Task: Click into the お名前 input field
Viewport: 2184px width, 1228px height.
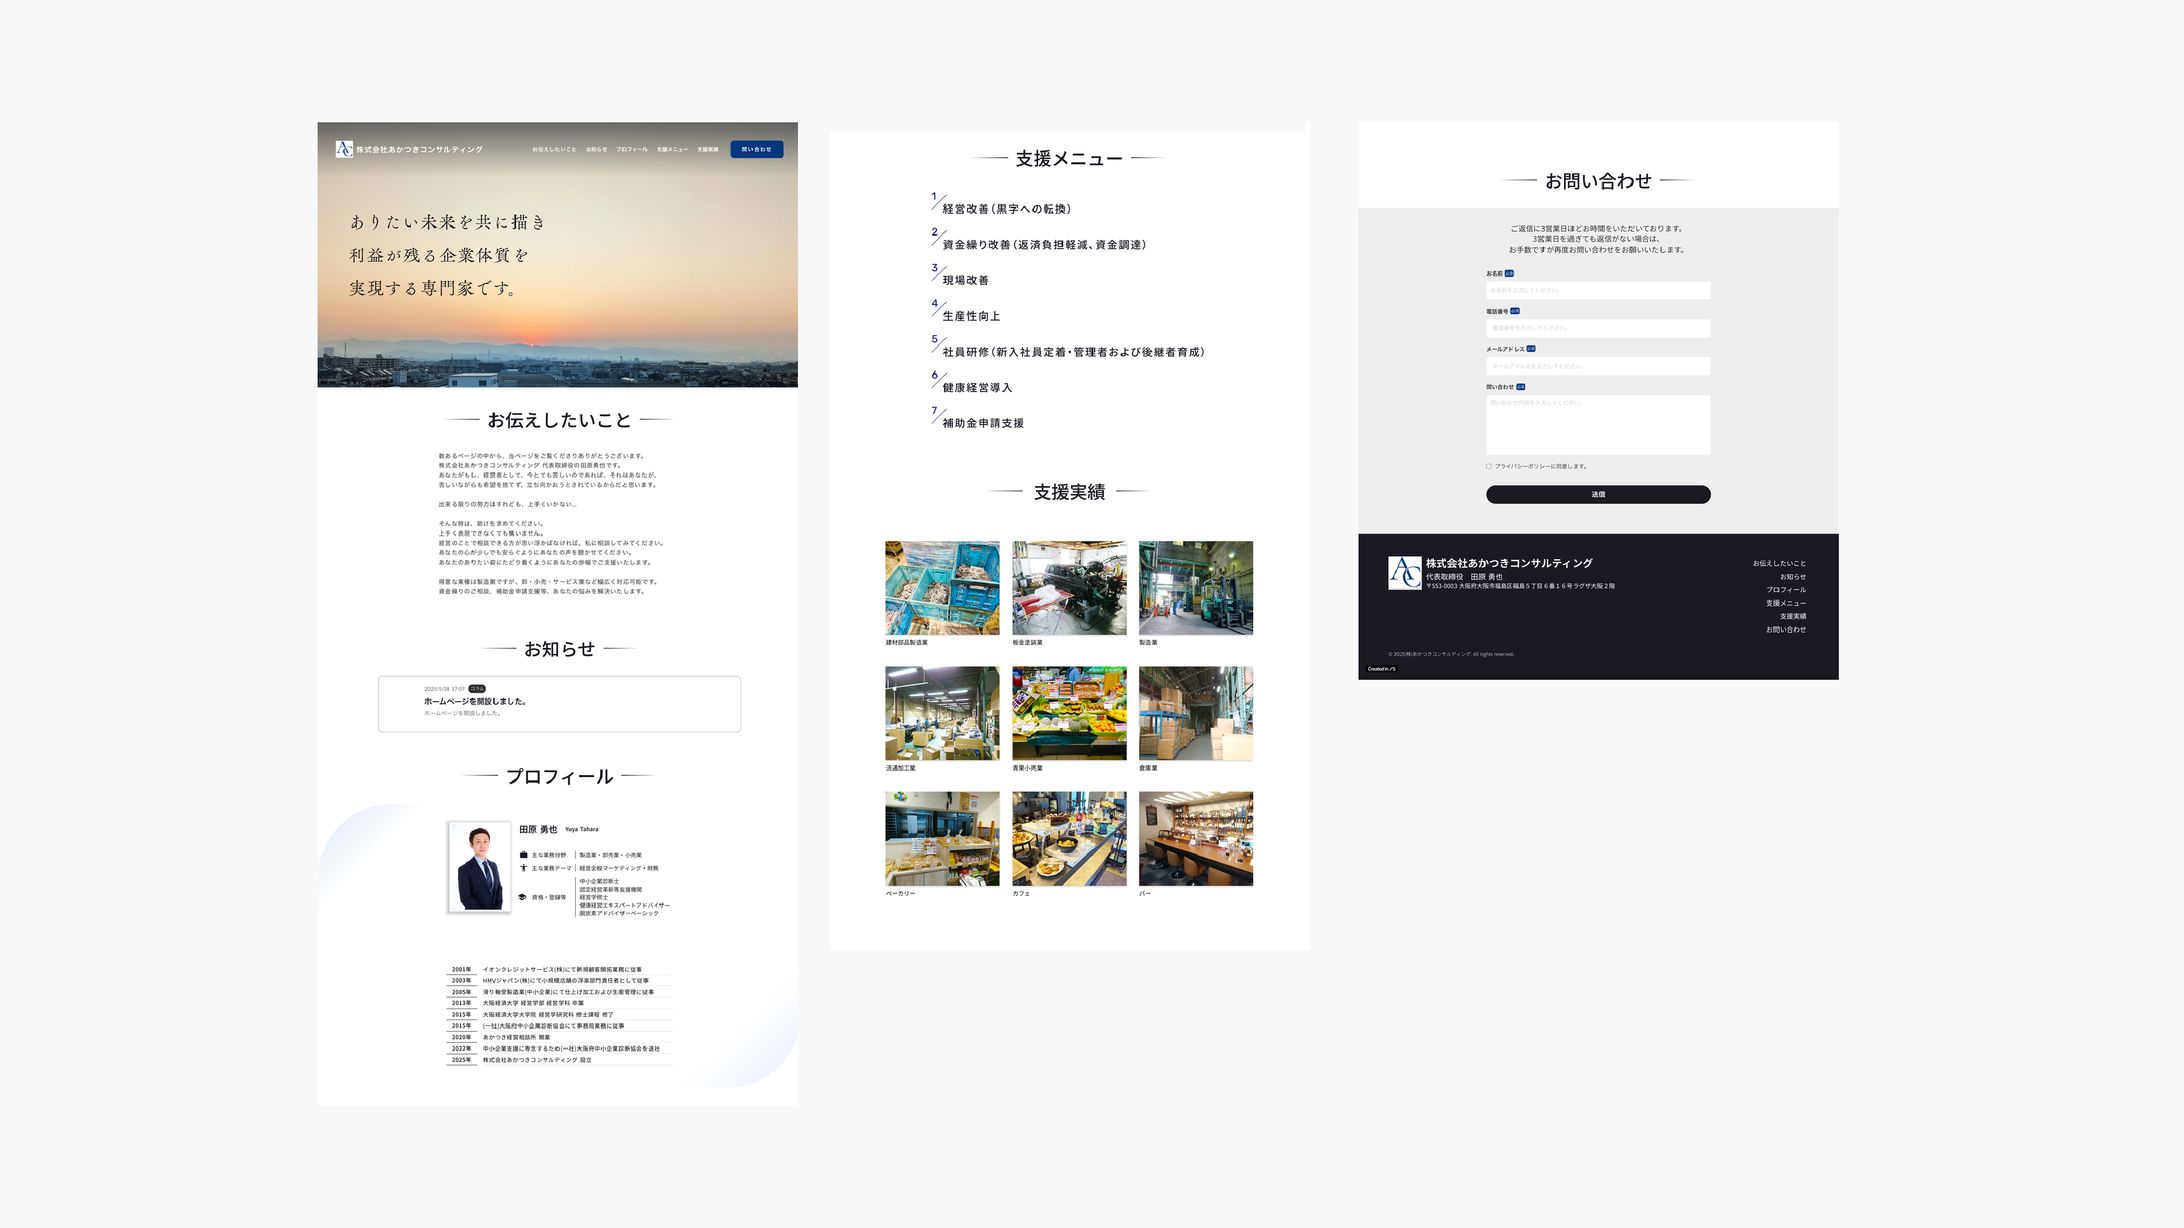Action: coord(1598,290)
